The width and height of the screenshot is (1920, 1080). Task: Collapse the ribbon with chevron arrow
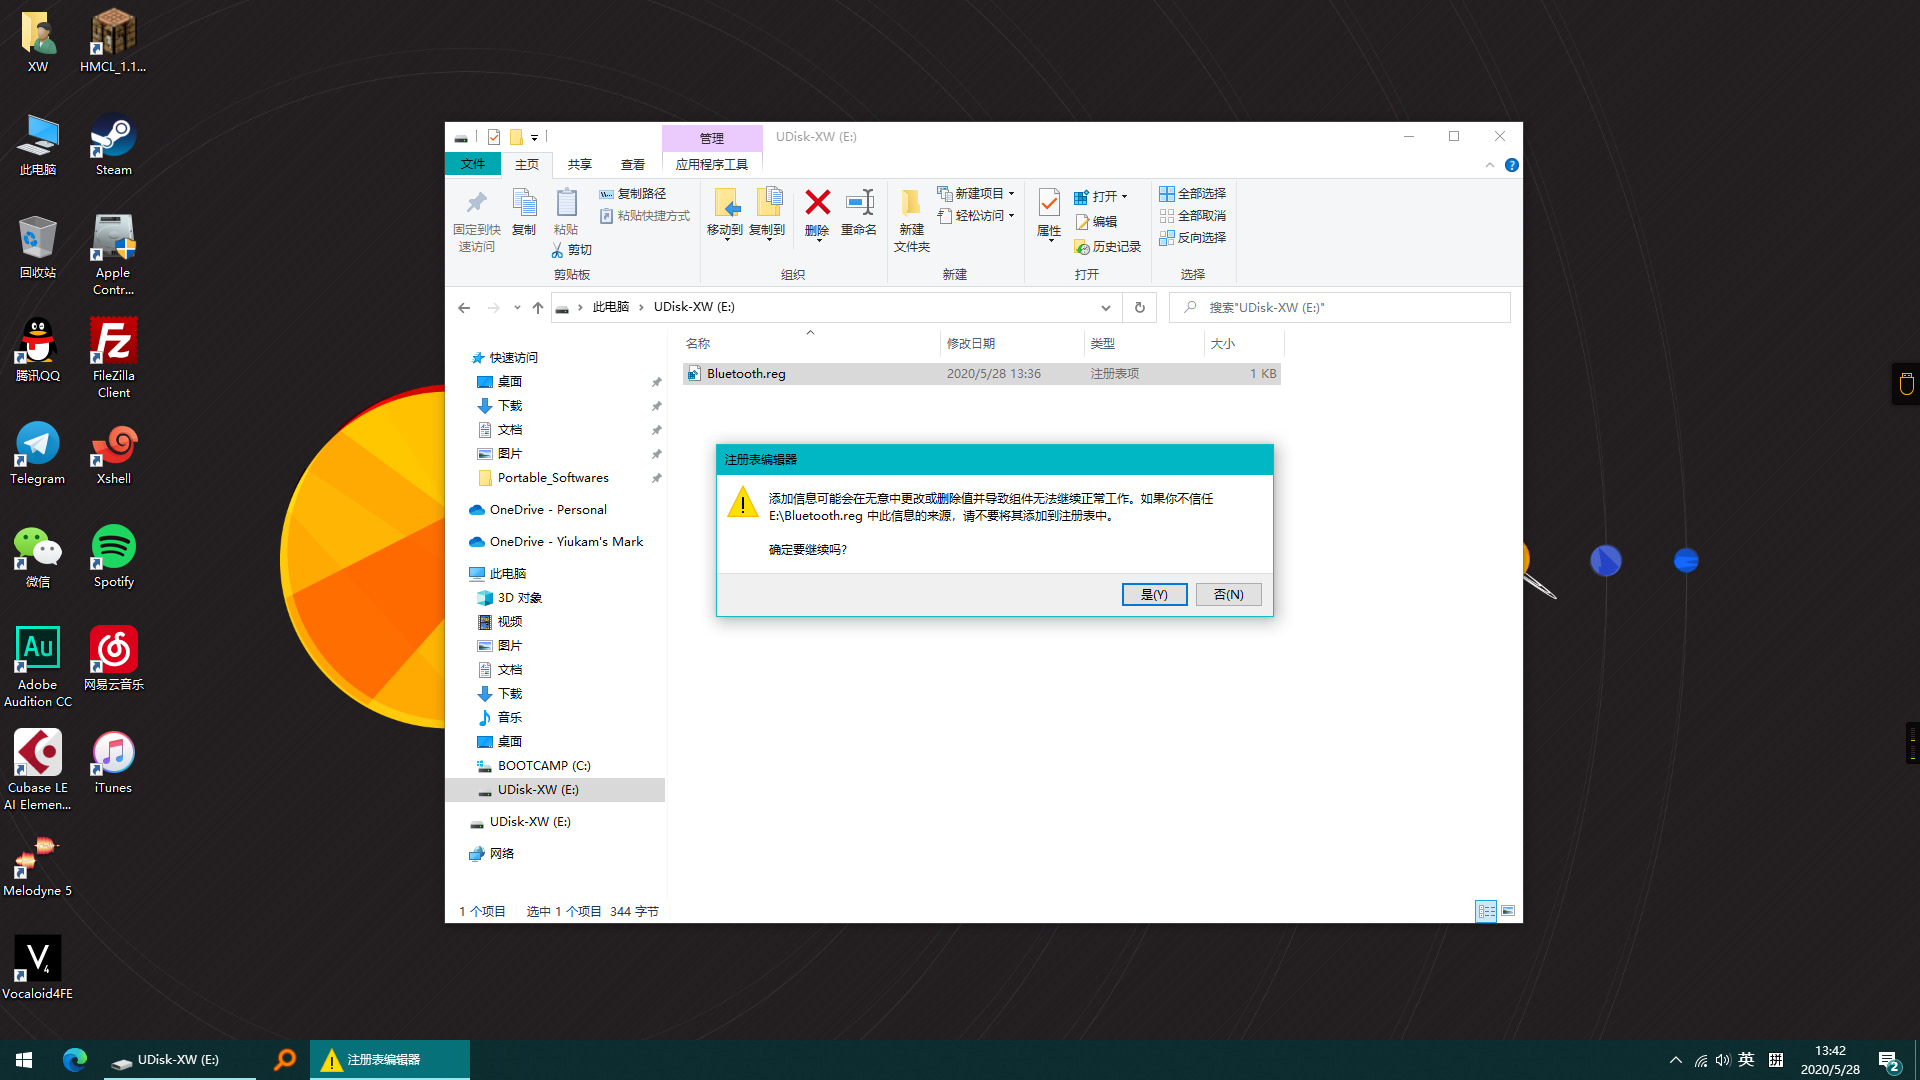point(1489,165)
